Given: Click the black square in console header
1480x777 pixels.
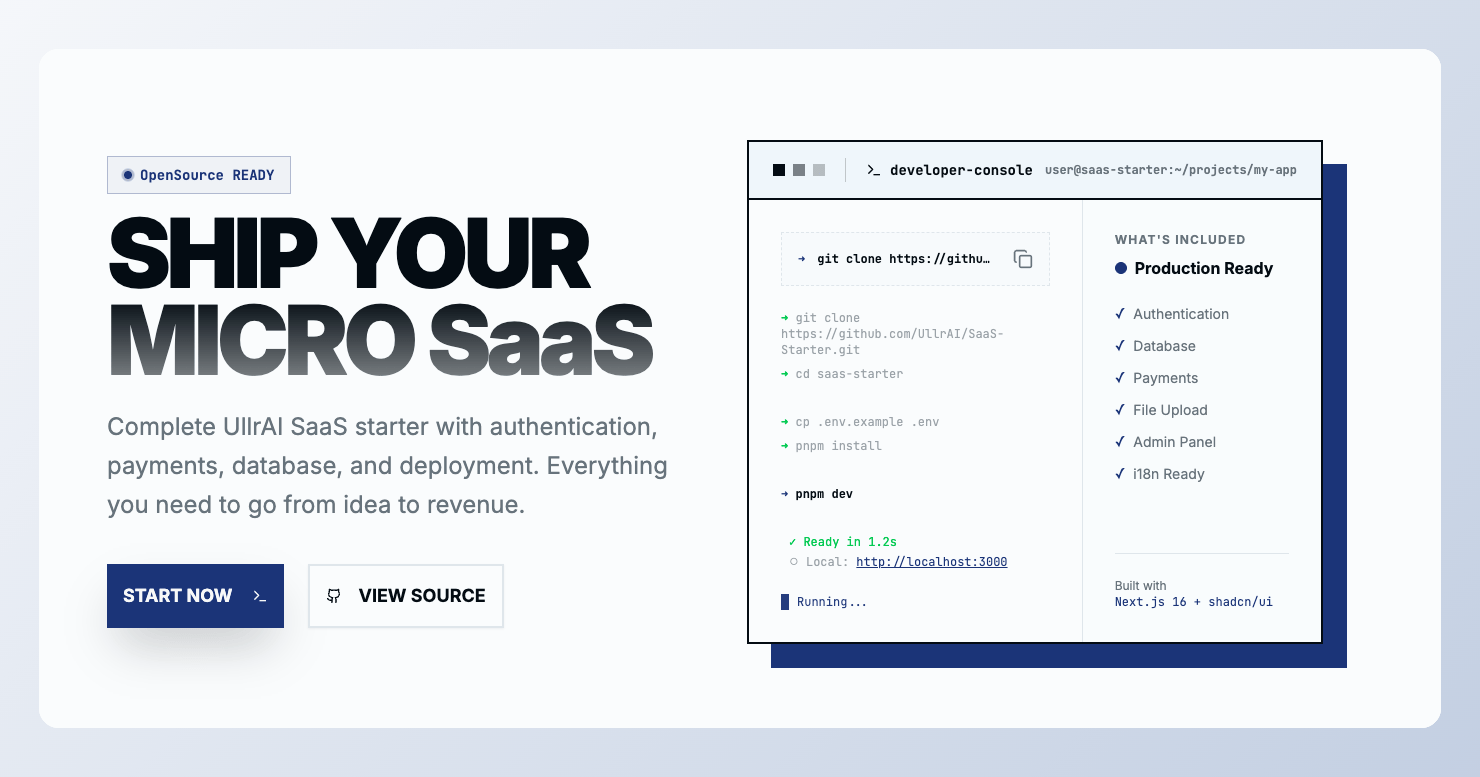Looking at the screenshot, I should coord(779,170).
